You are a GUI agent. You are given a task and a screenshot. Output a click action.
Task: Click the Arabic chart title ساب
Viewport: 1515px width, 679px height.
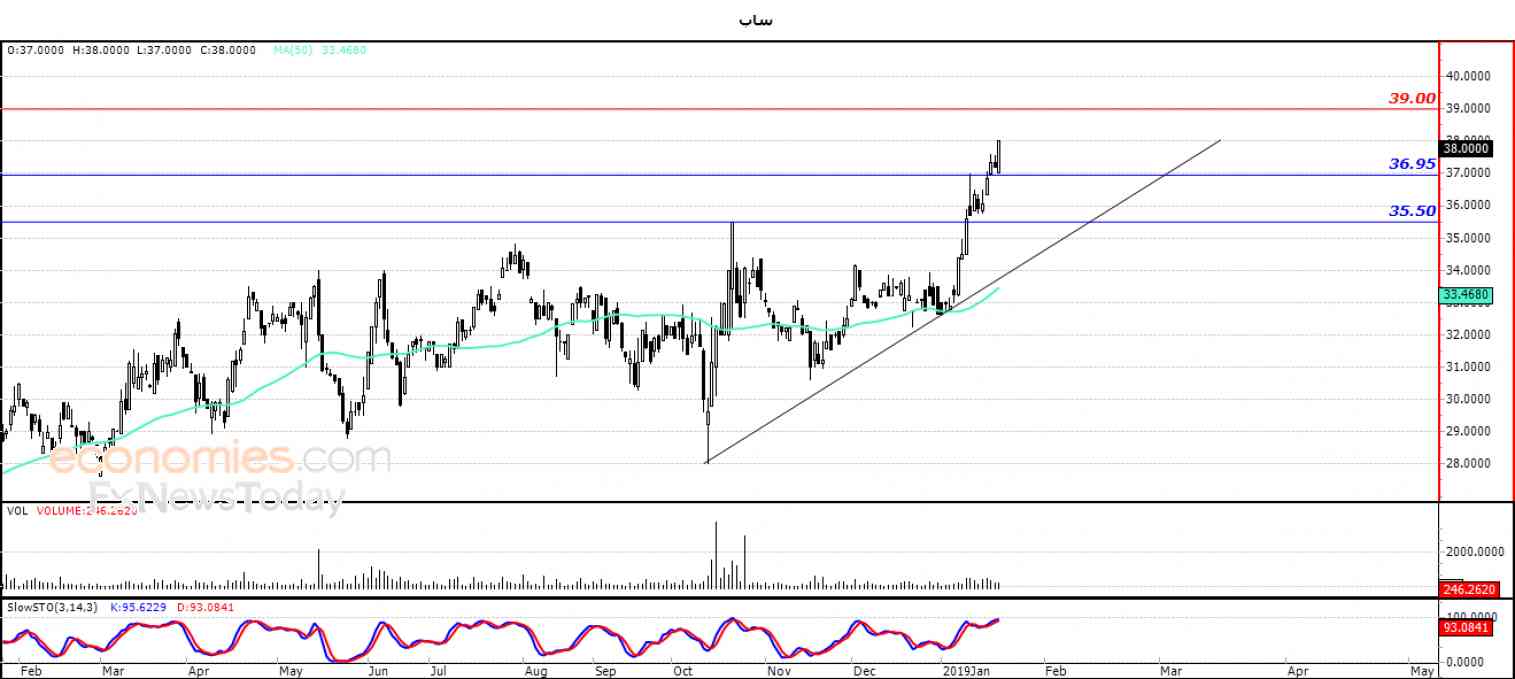point(757,20)
